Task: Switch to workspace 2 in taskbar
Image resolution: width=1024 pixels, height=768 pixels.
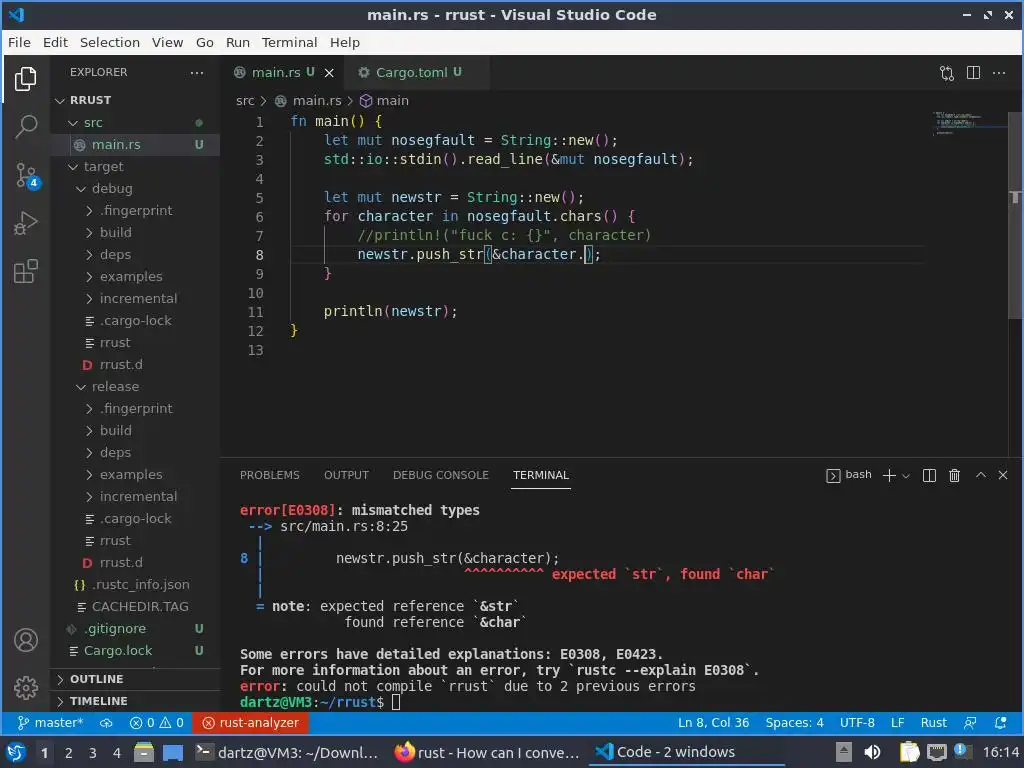Action: click(69, 753)
